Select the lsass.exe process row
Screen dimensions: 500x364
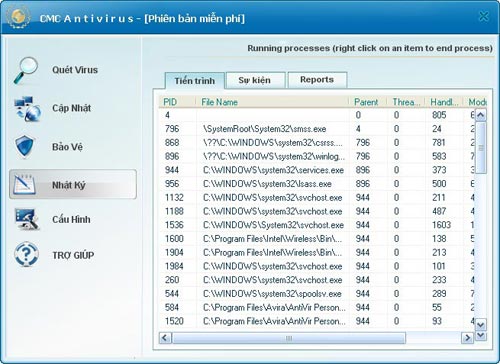317,184
